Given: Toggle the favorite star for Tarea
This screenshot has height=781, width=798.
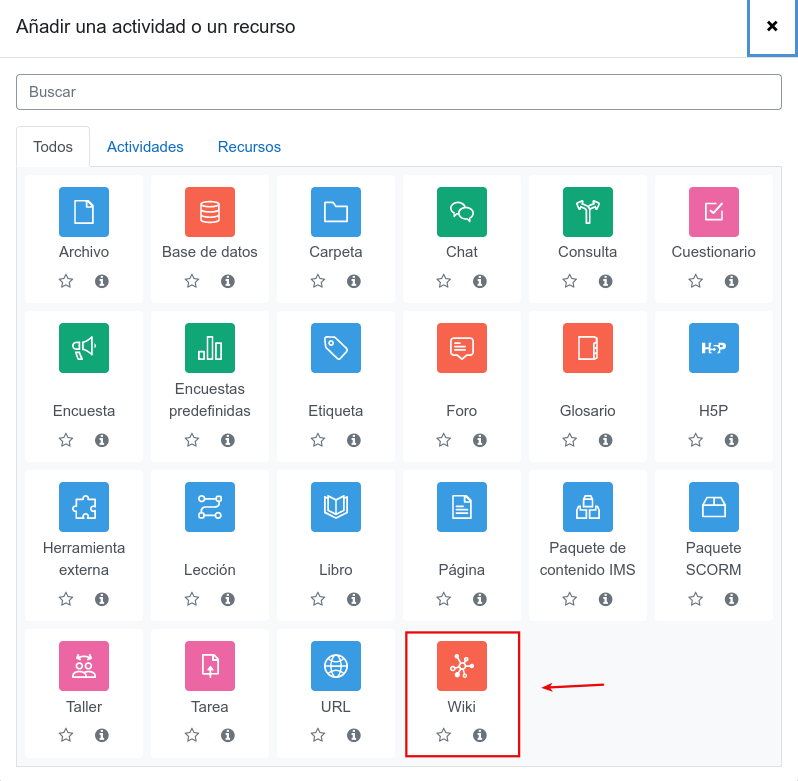Looking at the screenshot, I should point(192,735).
